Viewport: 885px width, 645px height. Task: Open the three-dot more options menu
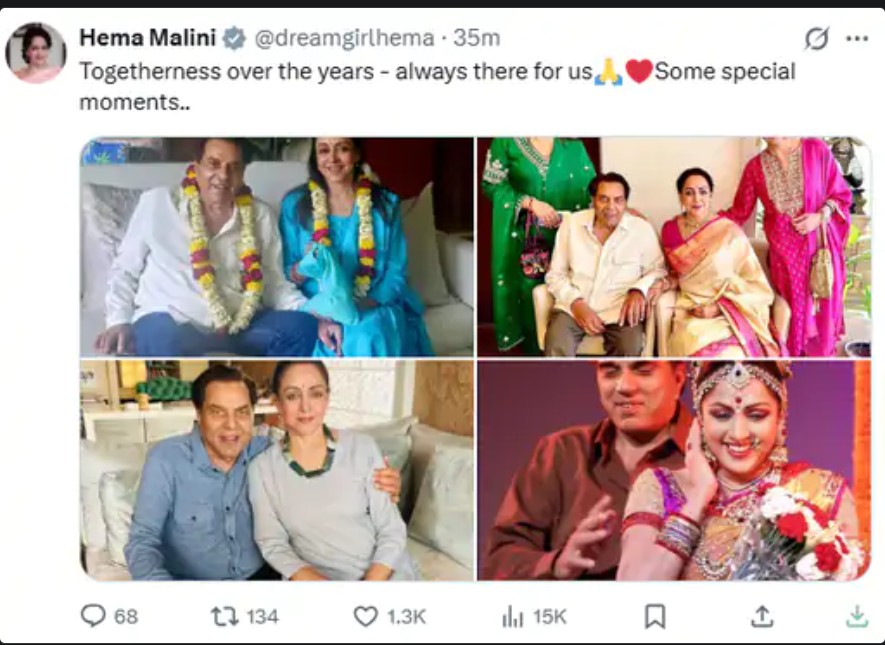857,38
